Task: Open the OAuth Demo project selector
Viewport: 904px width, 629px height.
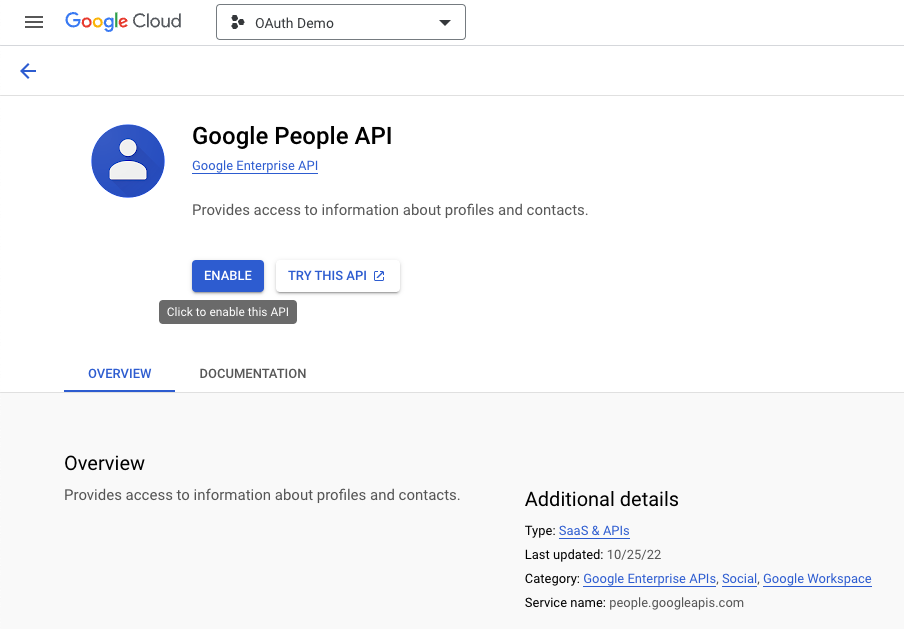Action: point(341,22)
